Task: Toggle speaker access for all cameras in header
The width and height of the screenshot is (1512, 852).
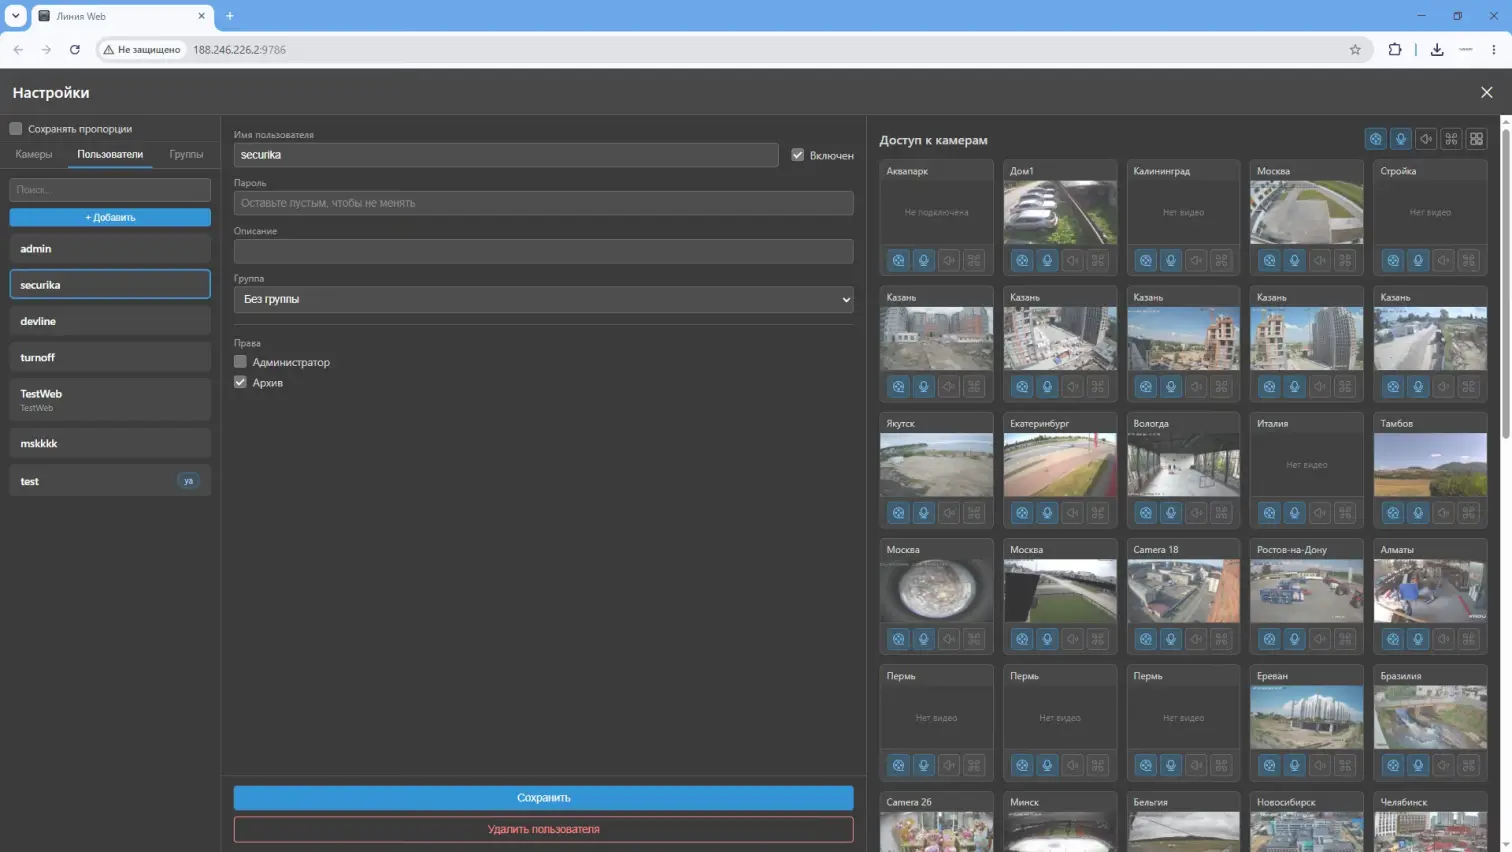Action: pyautogui.click(x=1426, y=139)
